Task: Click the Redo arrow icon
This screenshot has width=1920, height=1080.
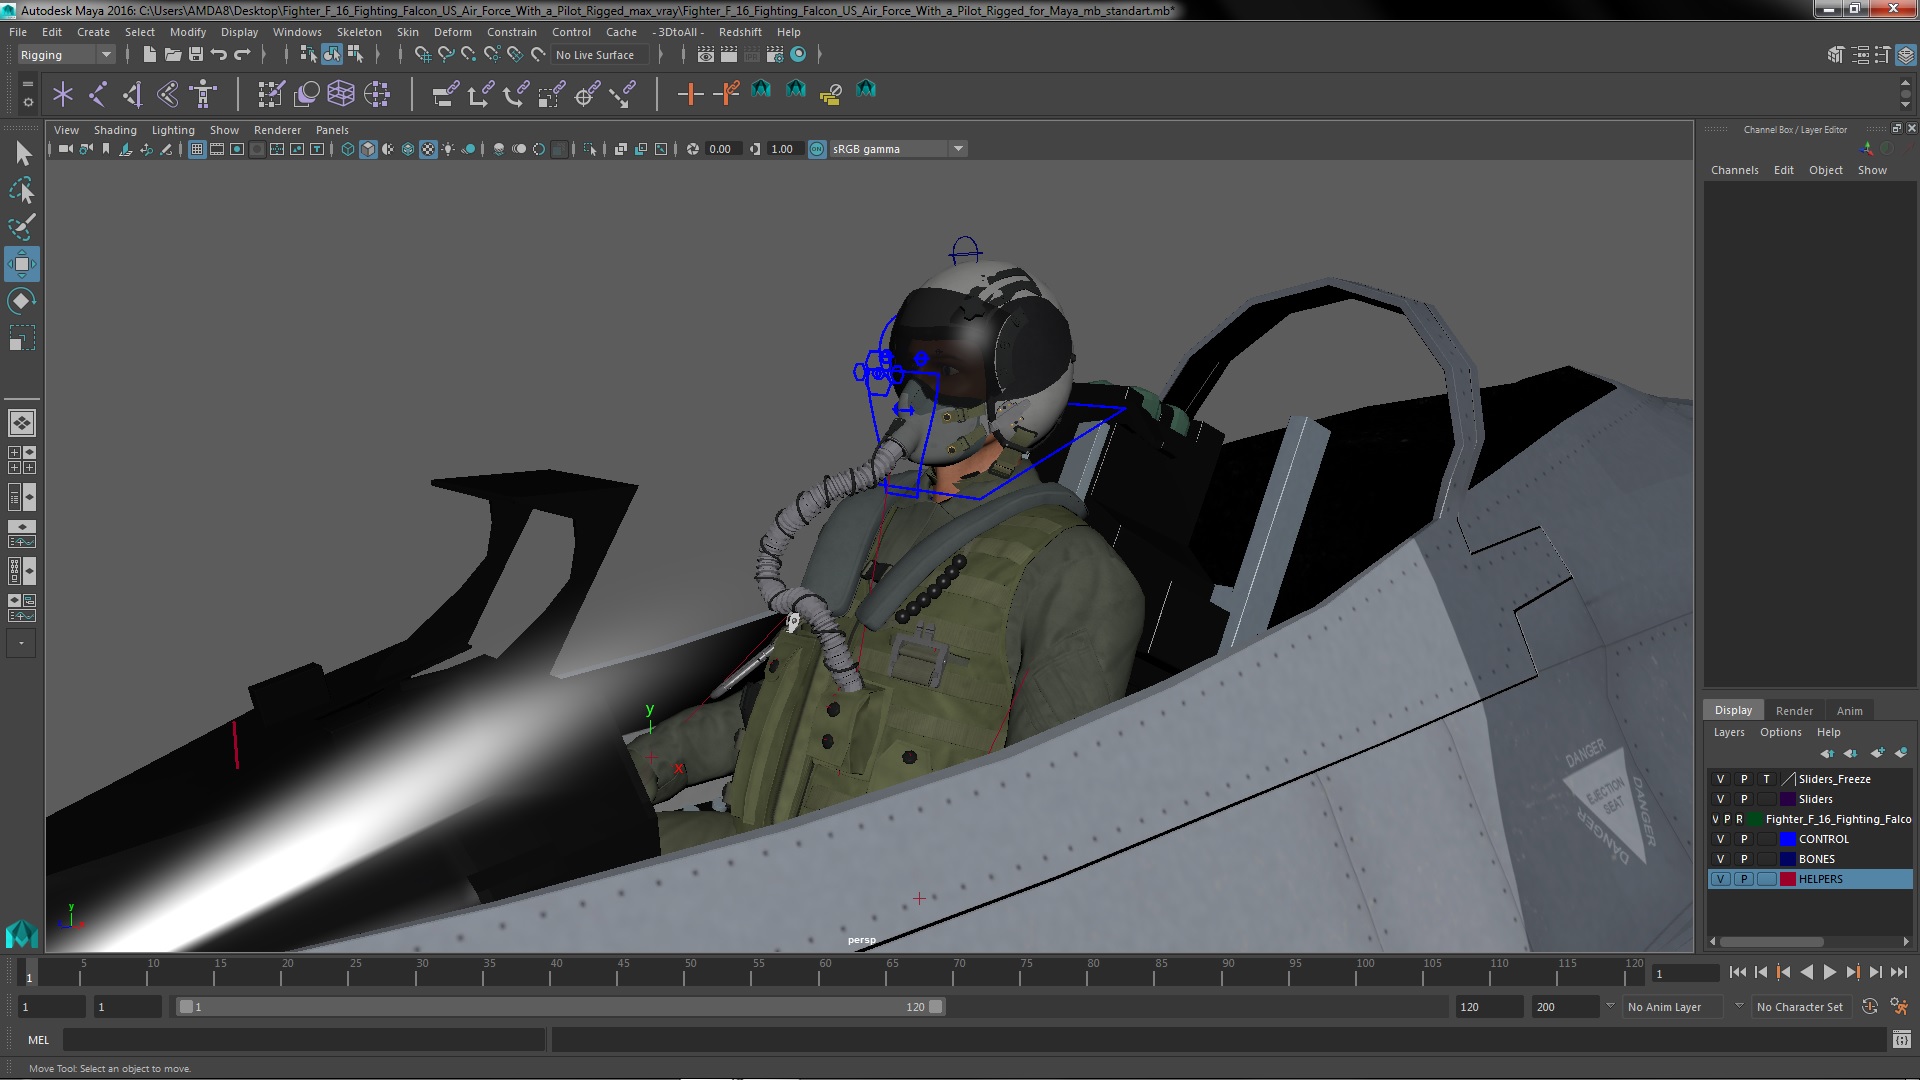Action: [x=242, y=55]
